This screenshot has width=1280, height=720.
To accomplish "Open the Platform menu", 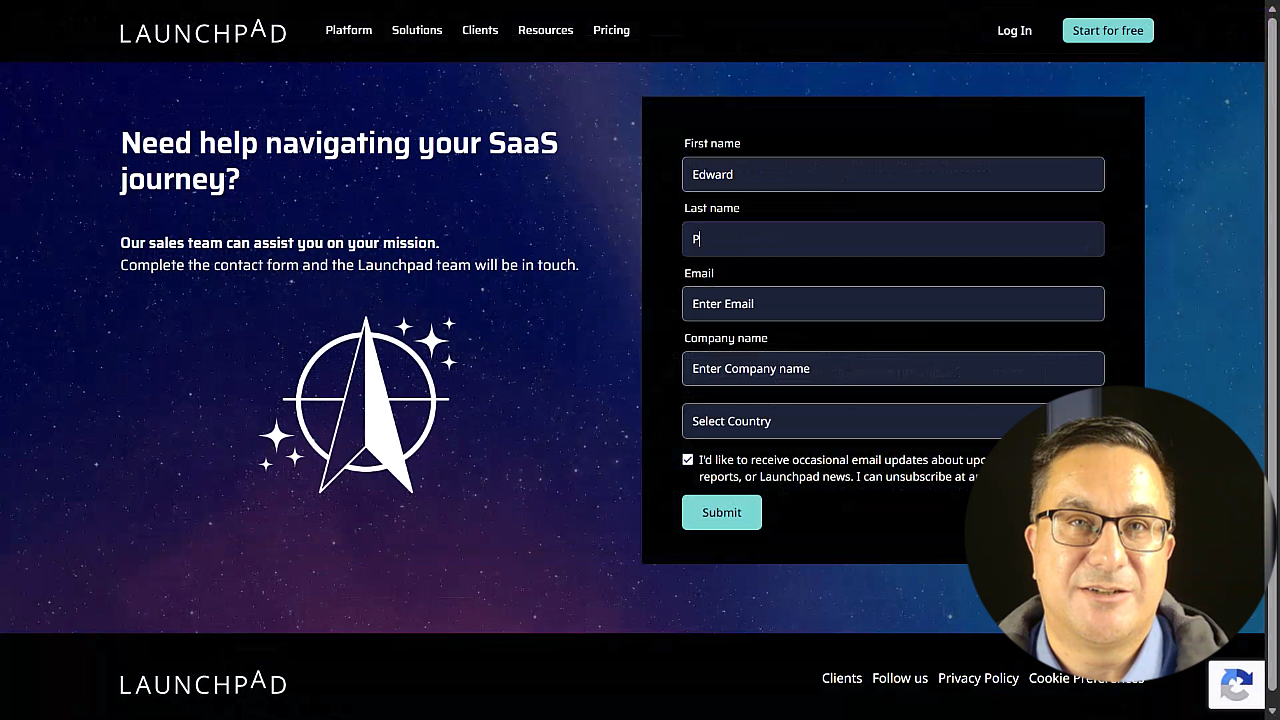I will [348, 30].
